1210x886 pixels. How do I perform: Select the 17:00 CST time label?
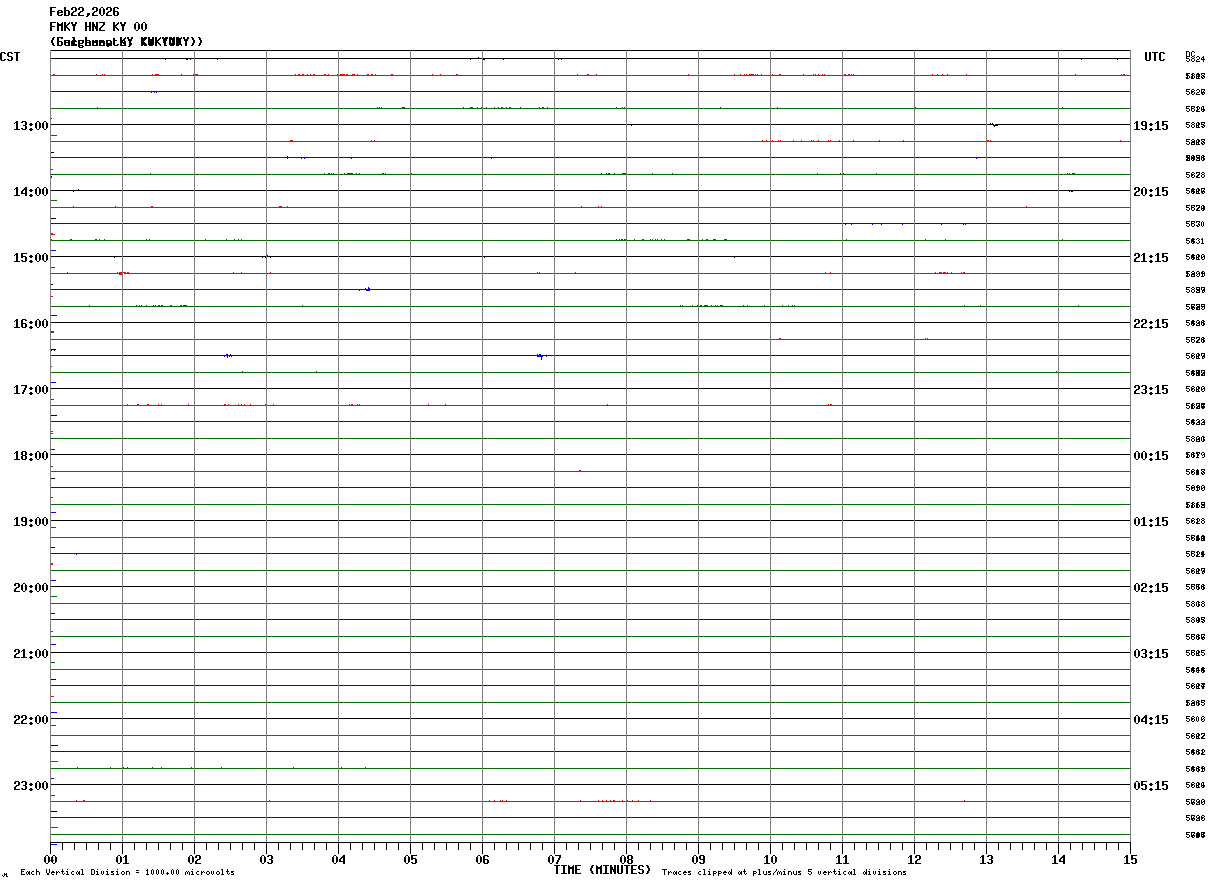tap(30, 390)
